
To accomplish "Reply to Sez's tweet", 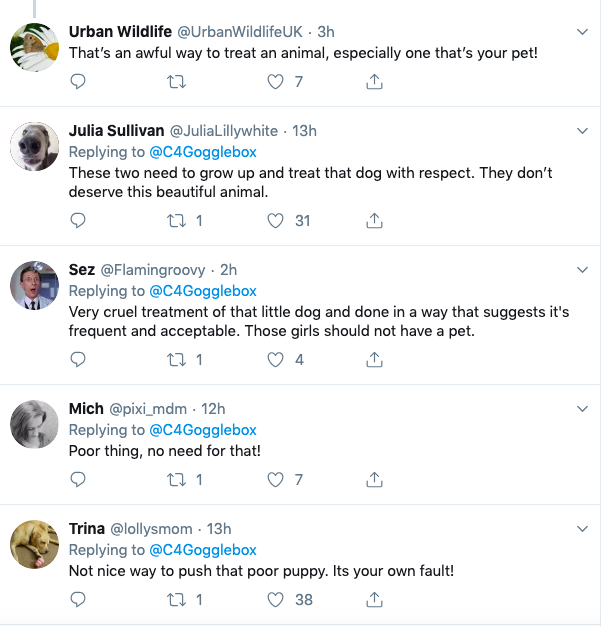I will 79,360.
